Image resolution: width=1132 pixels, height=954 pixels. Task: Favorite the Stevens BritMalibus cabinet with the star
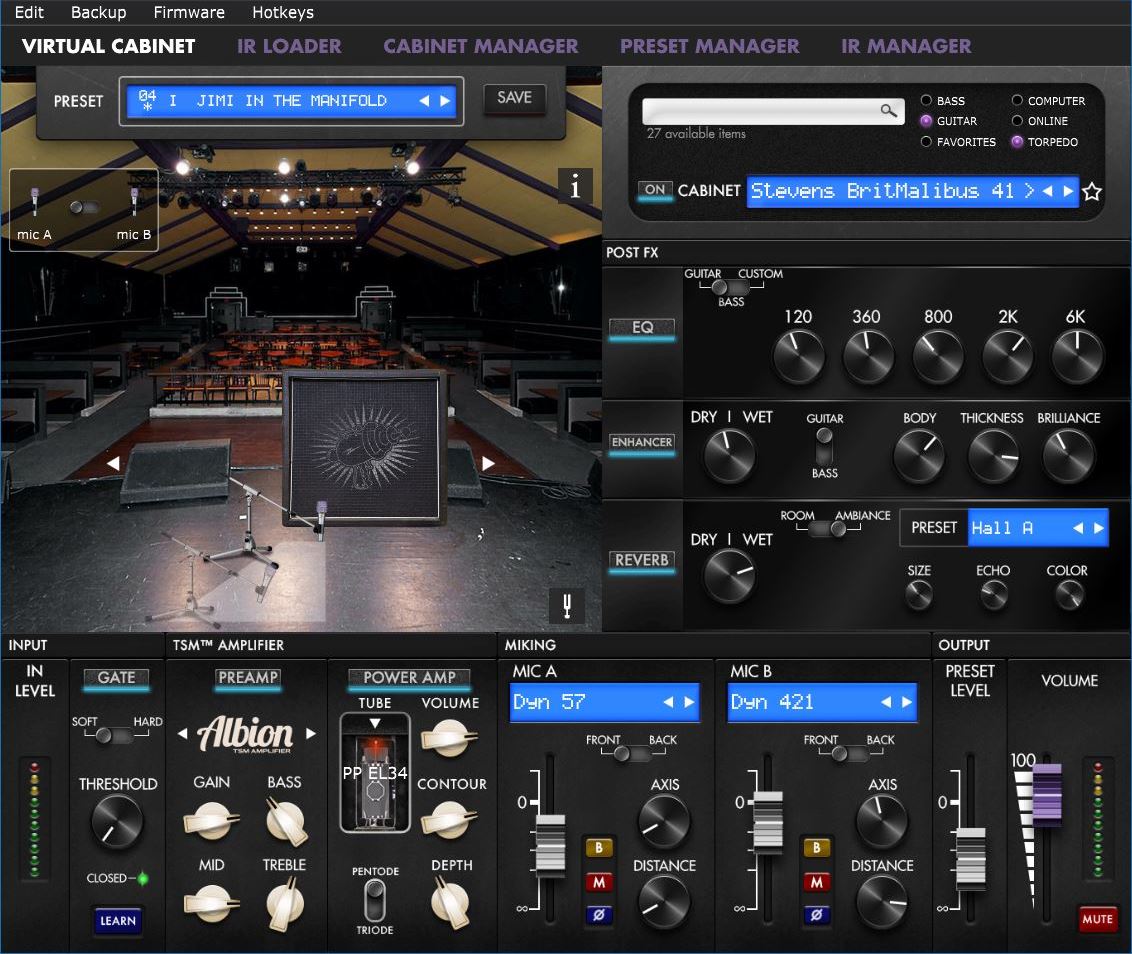(x=1092, y=191)
